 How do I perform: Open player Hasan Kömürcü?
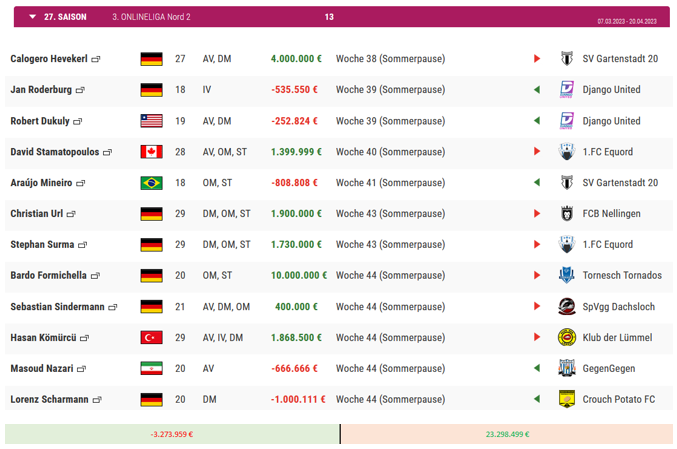[43, 338]
